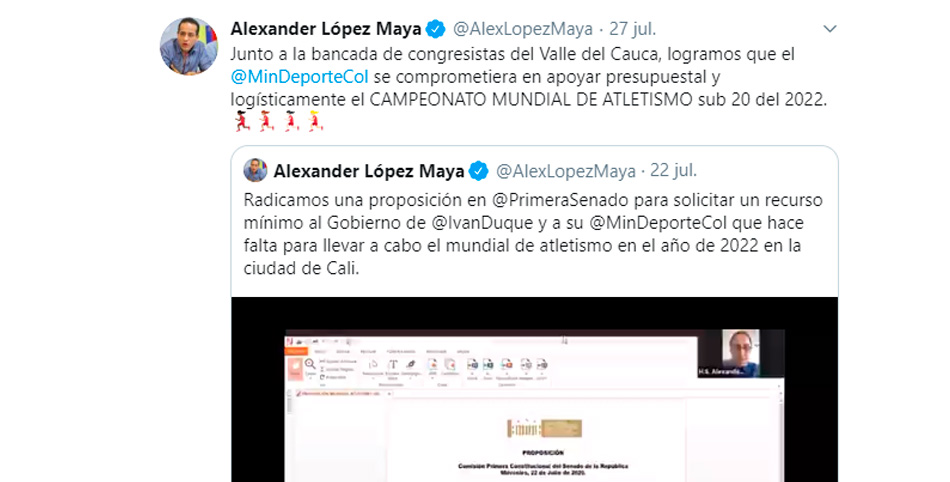Open the top Alexander López Maya name link
The image size is (950, 482).
point(326,28)
